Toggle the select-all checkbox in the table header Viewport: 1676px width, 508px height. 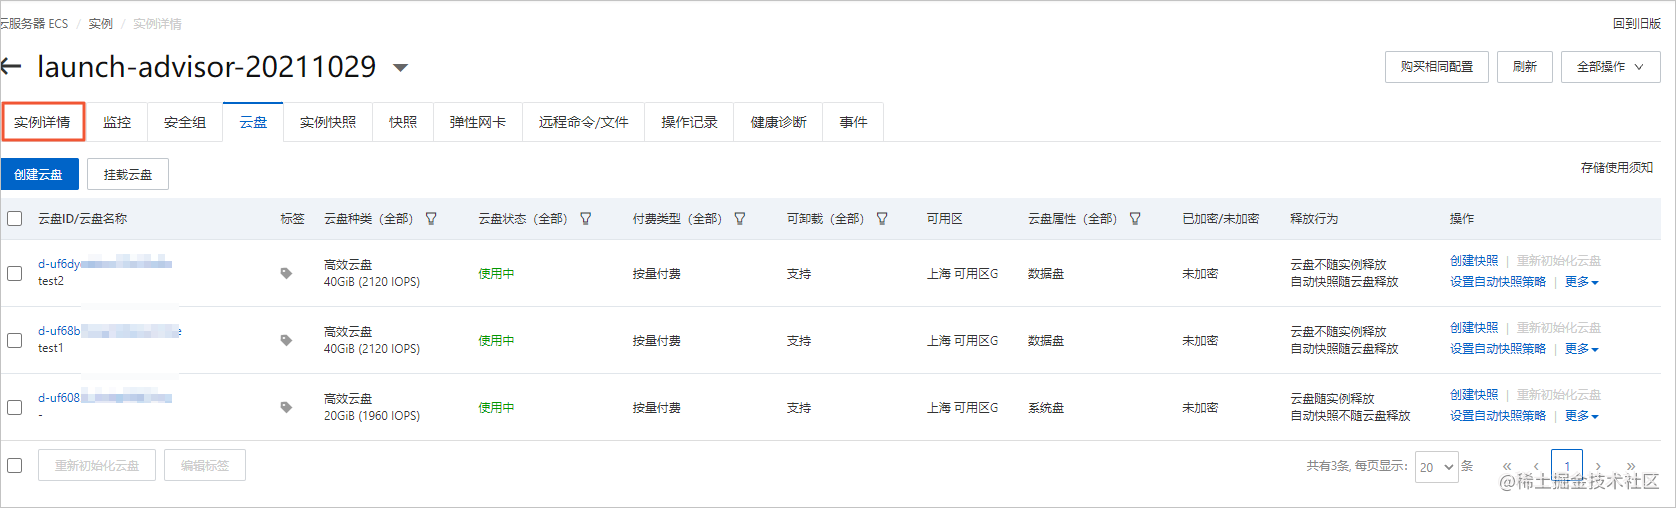point(15,218)
